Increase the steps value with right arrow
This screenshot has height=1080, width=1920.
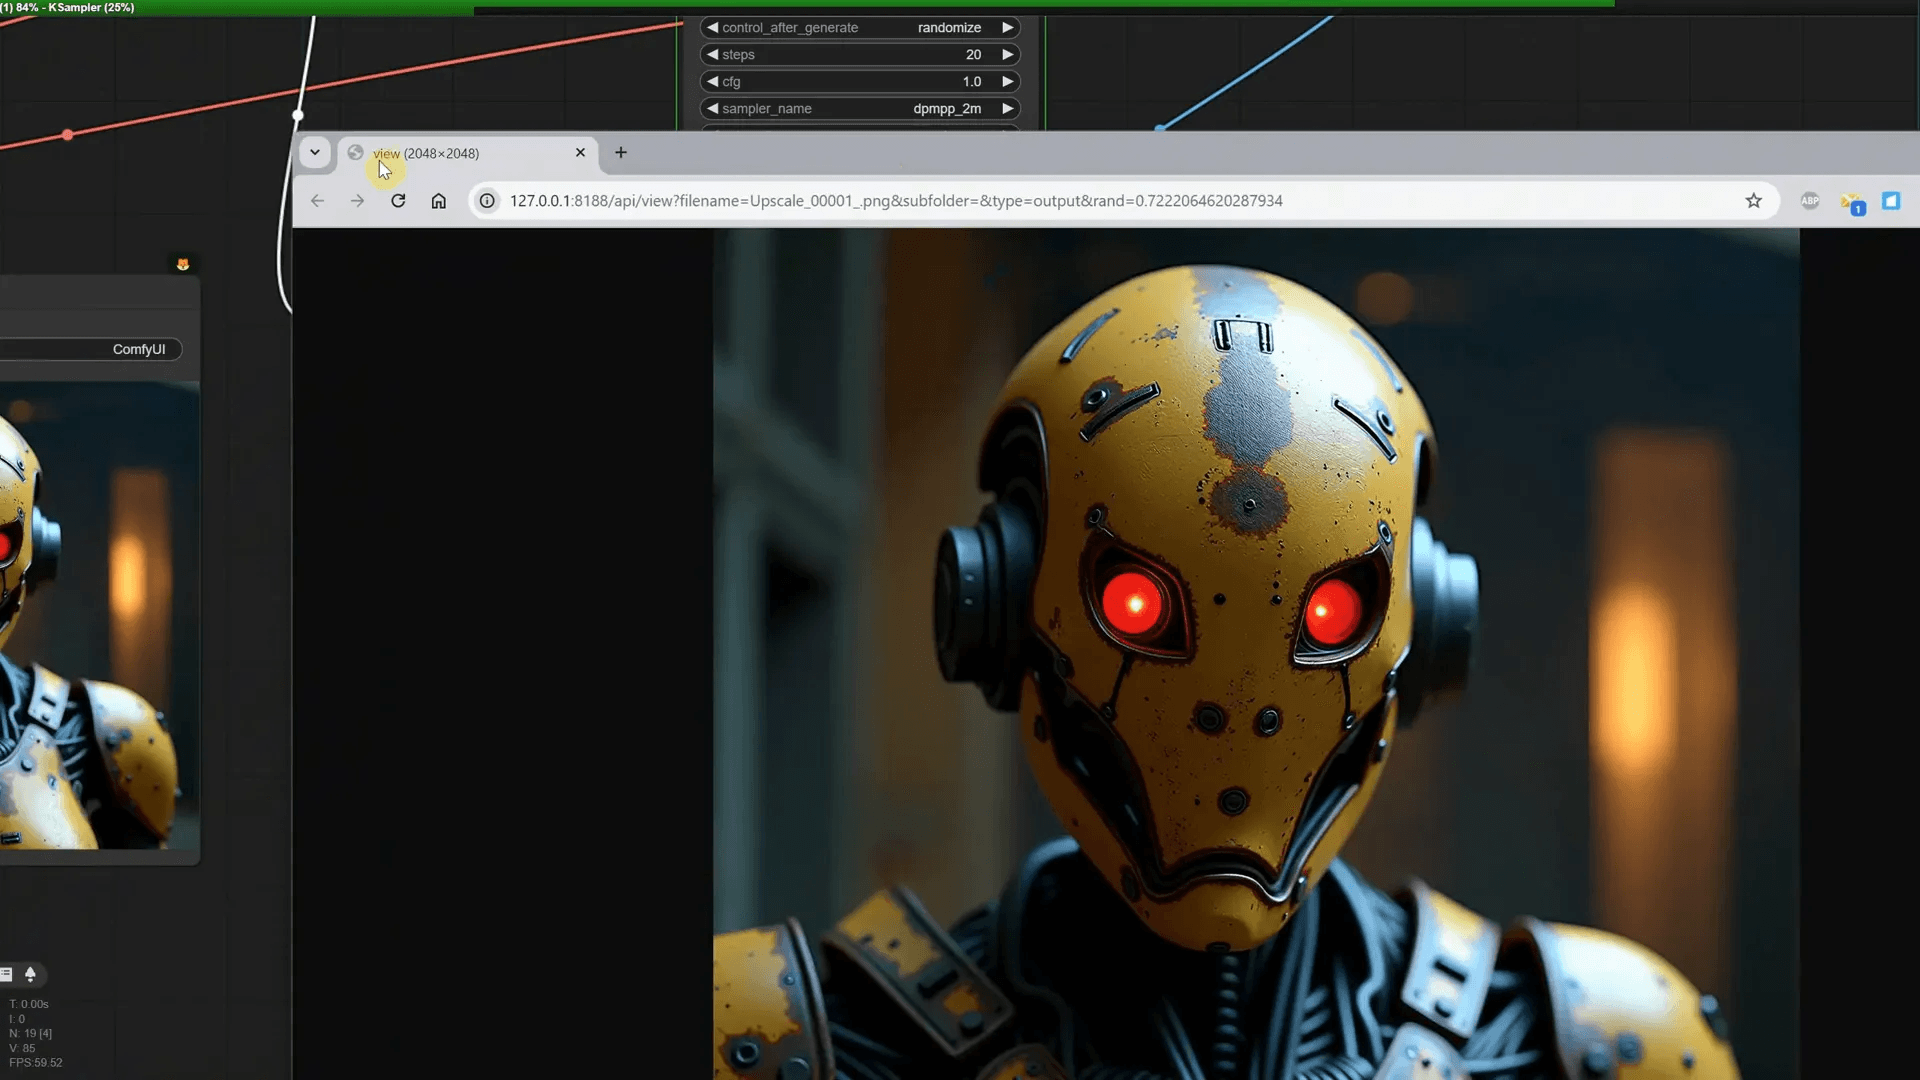1007,55
